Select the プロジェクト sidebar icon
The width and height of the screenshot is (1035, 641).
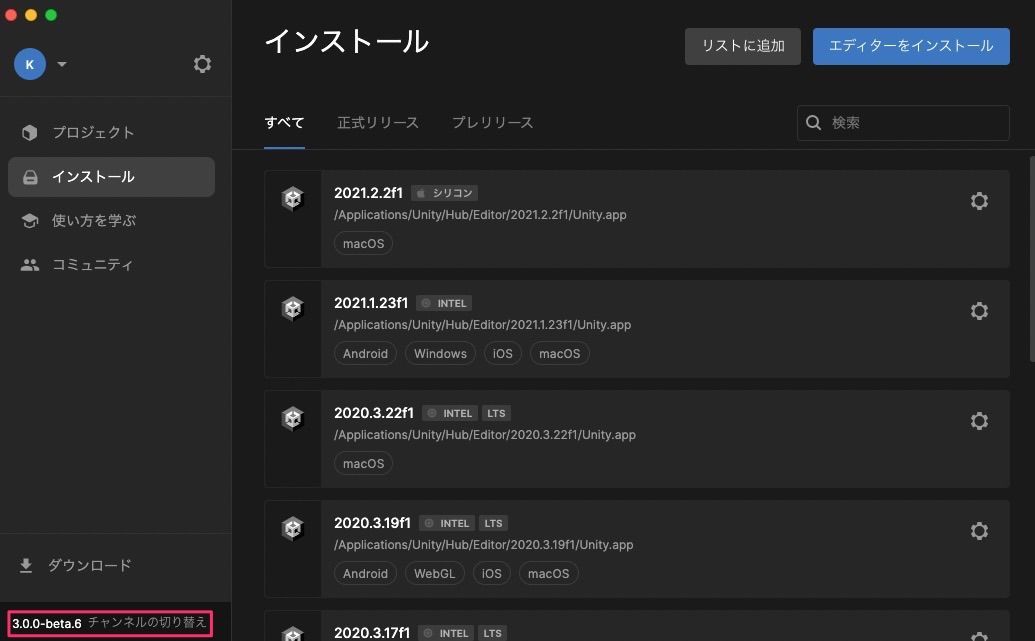(x=30, y=131)
